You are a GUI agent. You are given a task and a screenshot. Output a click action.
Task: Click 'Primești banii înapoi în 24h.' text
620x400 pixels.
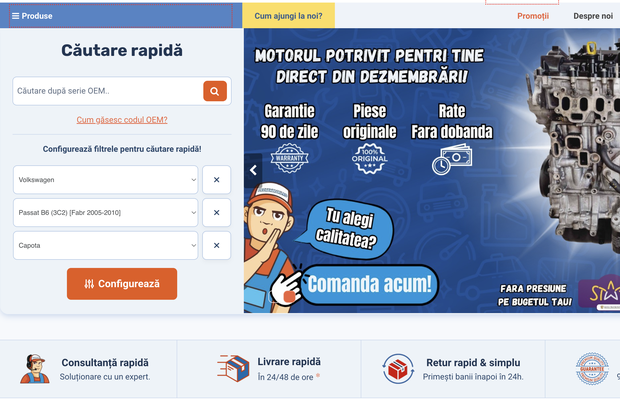point(473,377)
